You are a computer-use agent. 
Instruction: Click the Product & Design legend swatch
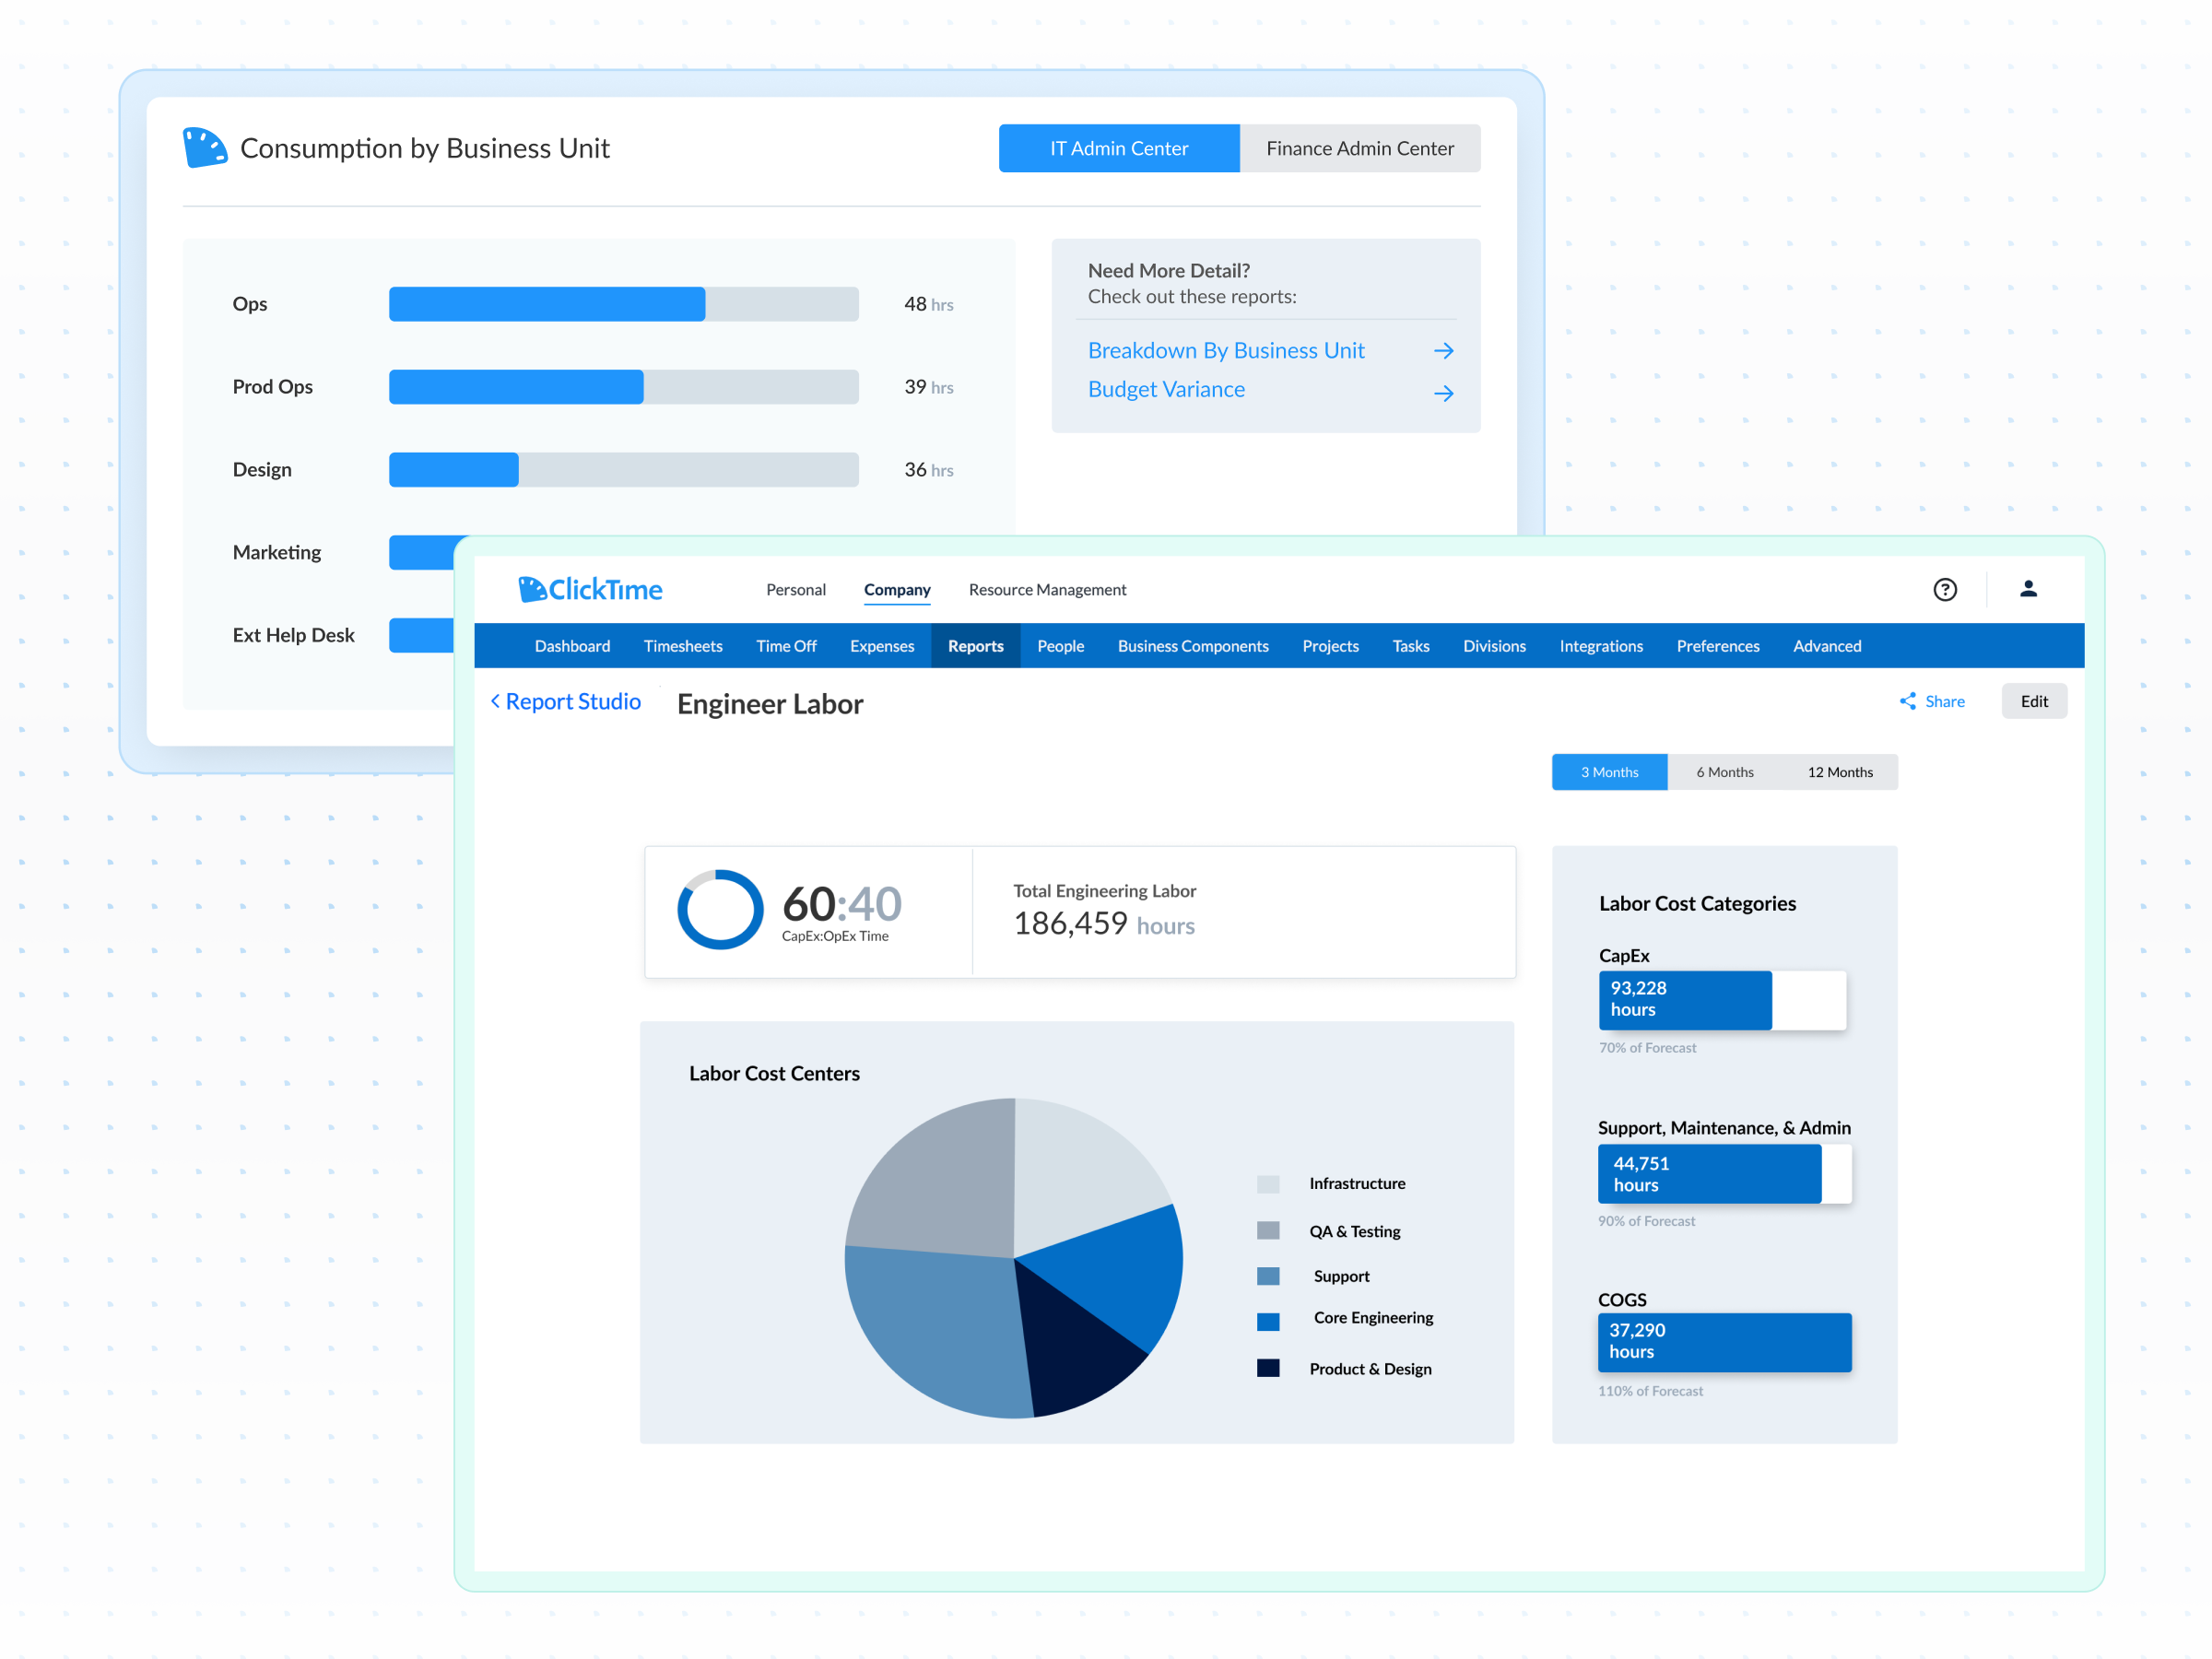point(1268,1368)
